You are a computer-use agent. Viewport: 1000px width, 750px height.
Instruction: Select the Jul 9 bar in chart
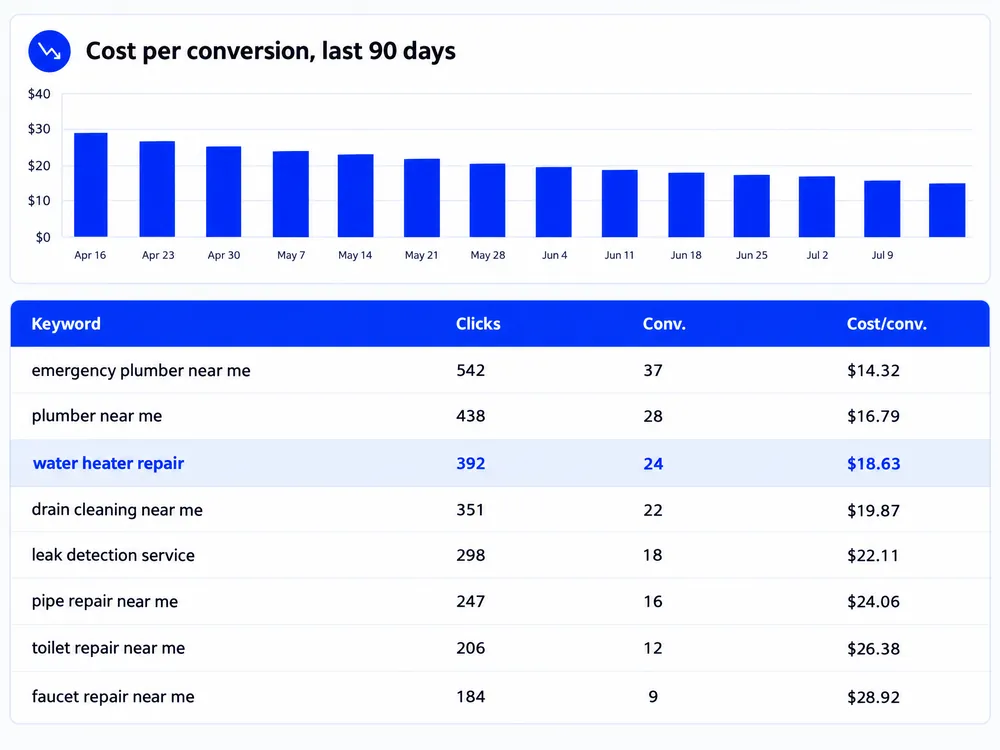tap(882, 209)
